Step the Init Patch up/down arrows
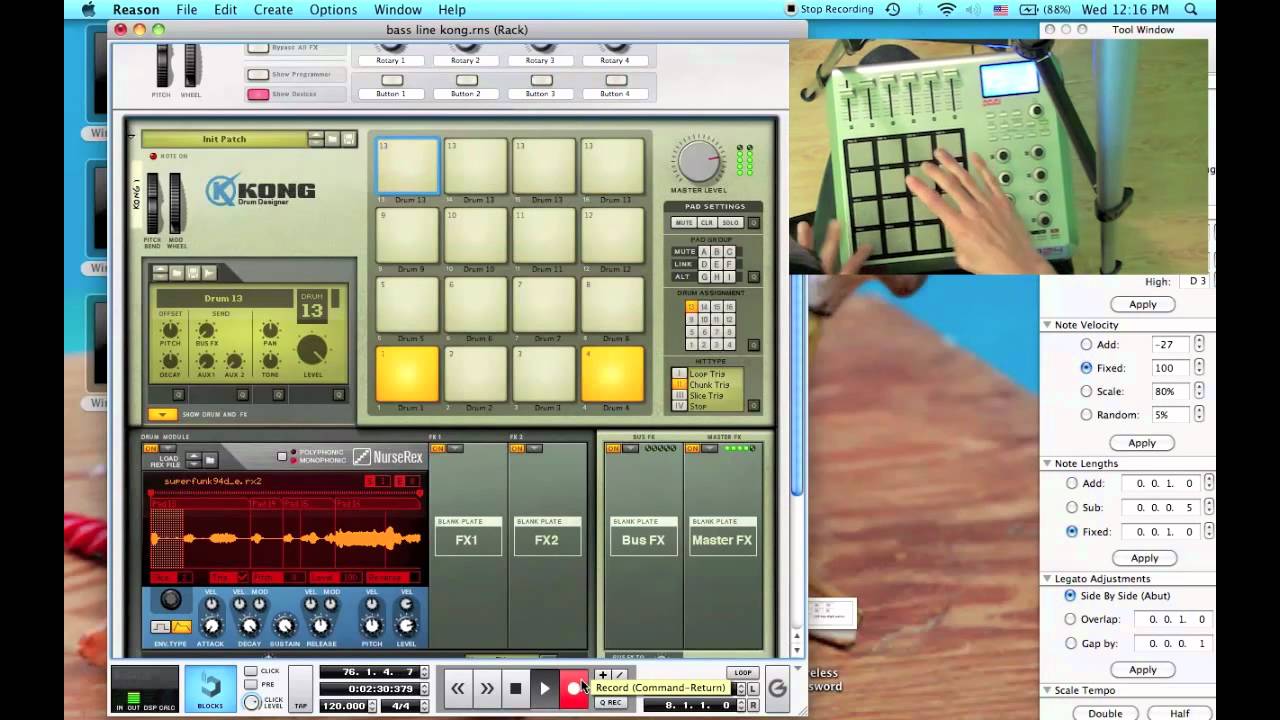Image resolution: width=1280 pixels, height=720 pixels. click(316, 139)
